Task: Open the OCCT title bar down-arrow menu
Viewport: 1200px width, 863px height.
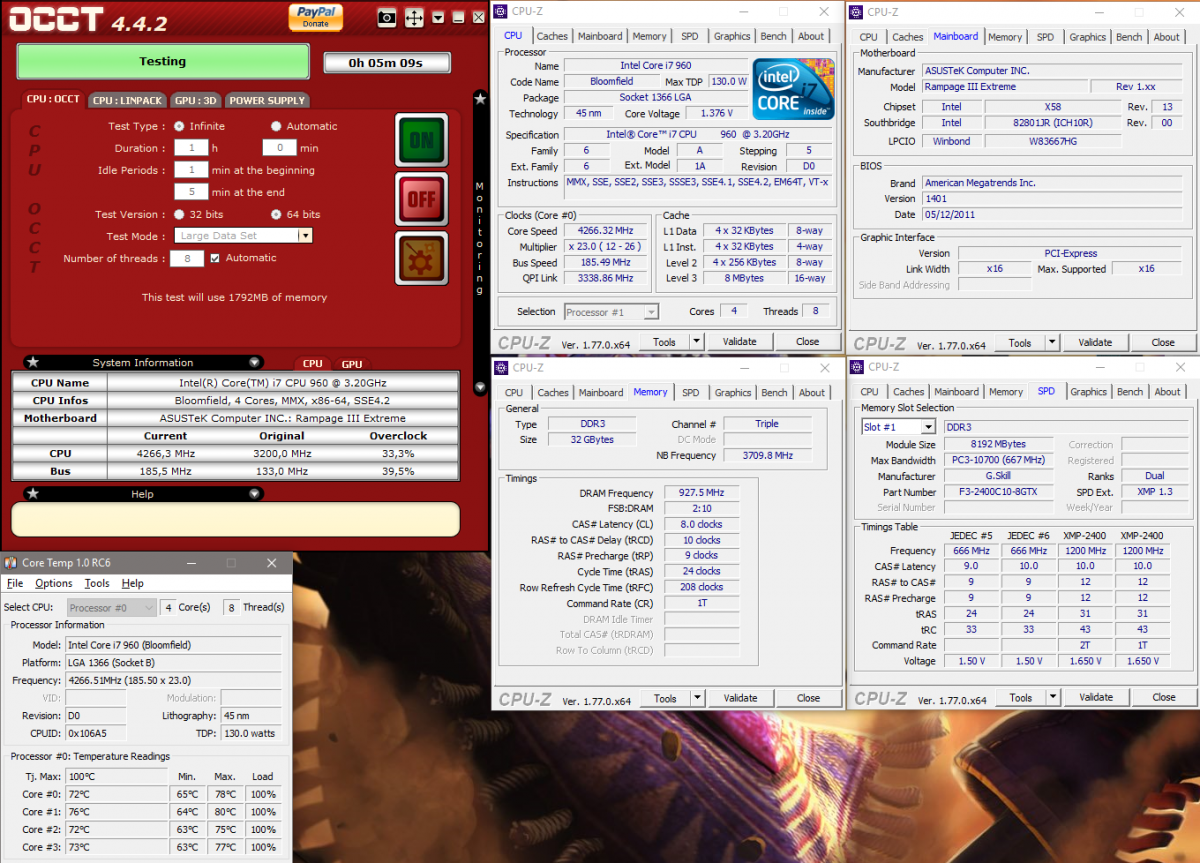Action: (x=437, y=17)
